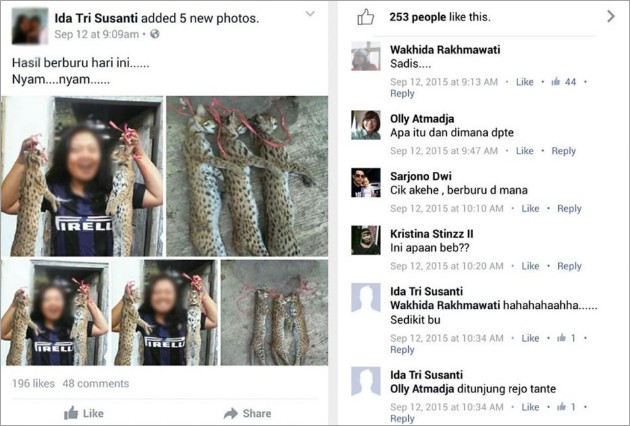The image size is (630, 426).
Task: Like Olly Atmadja's comment
Action: [x=524, y=151]
